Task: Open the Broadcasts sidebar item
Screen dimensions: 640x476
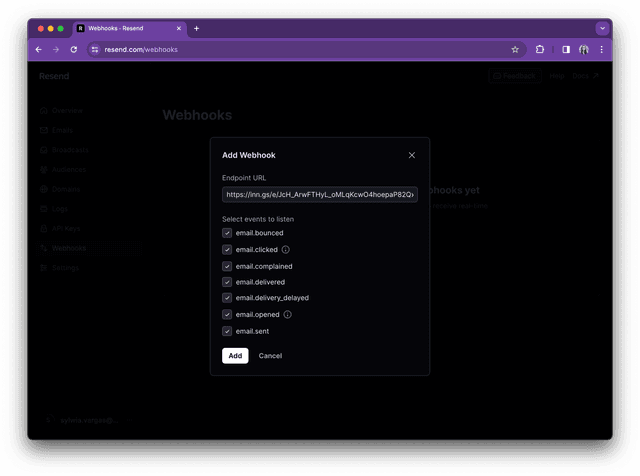Action: tap(64, 150)
